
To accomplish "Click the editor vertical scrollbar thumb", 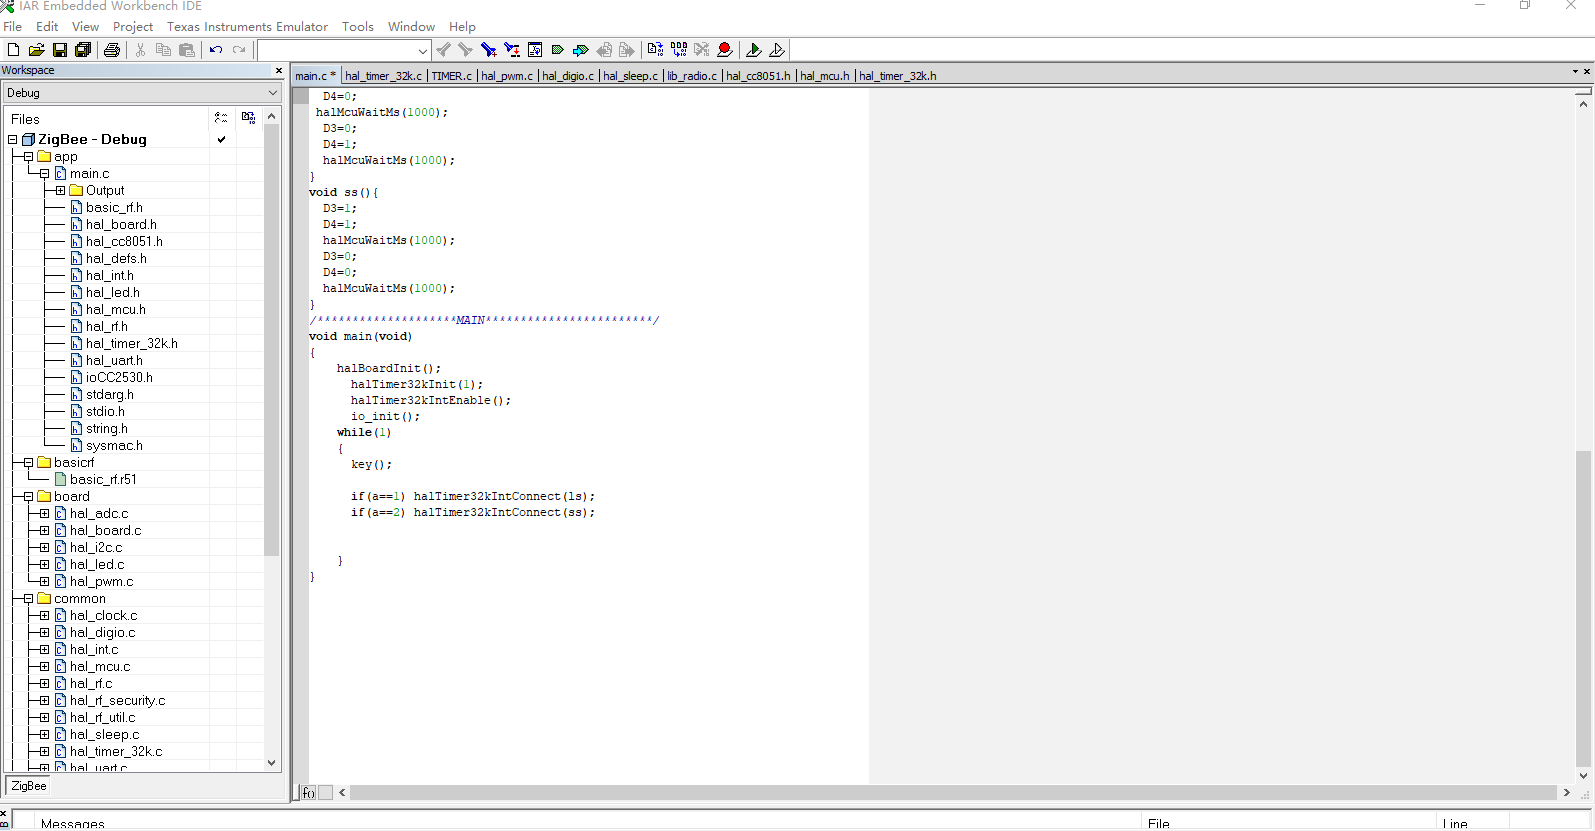I will click(x=1583, y=609).
